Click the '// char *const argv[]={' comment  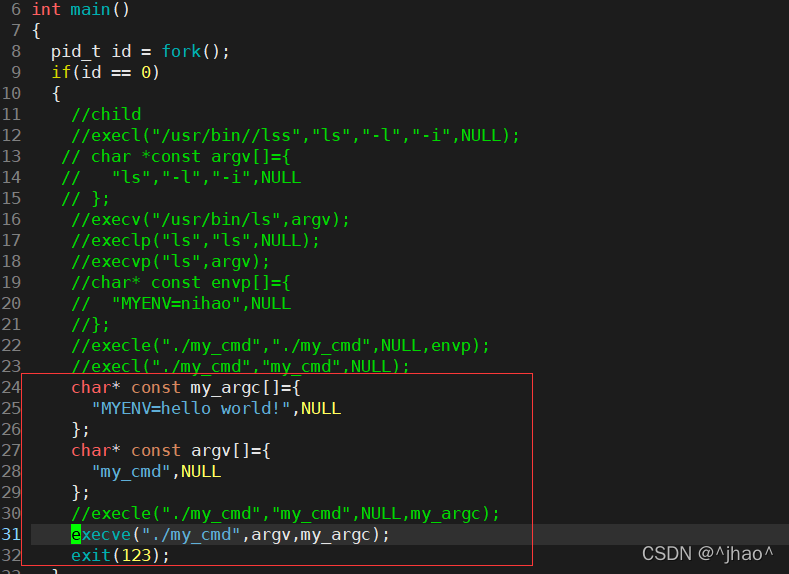(176, 156)
